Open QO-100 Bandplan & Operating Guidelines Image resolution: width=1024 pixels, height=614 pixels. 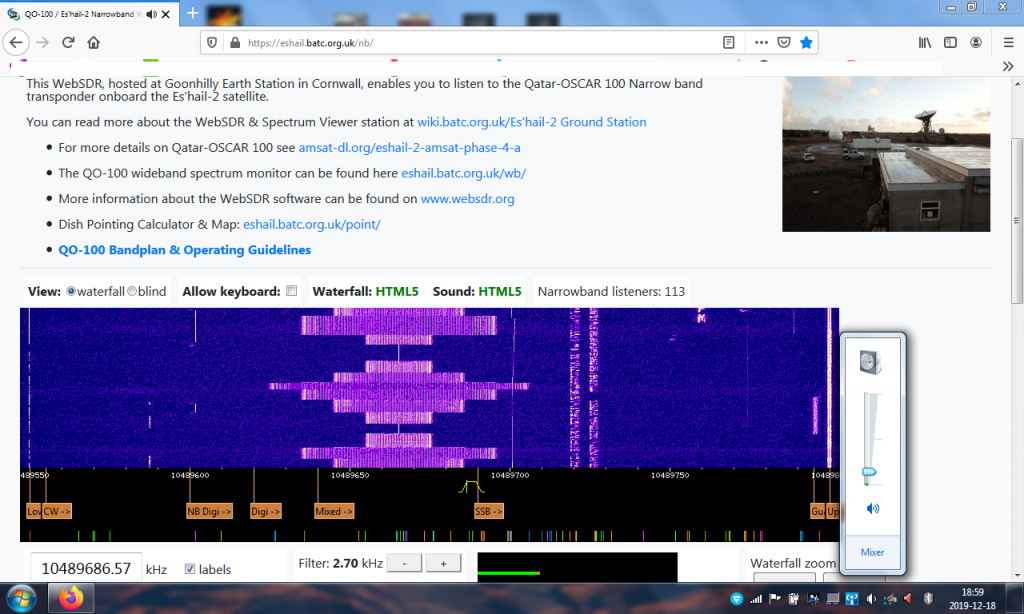click(185, 250)
